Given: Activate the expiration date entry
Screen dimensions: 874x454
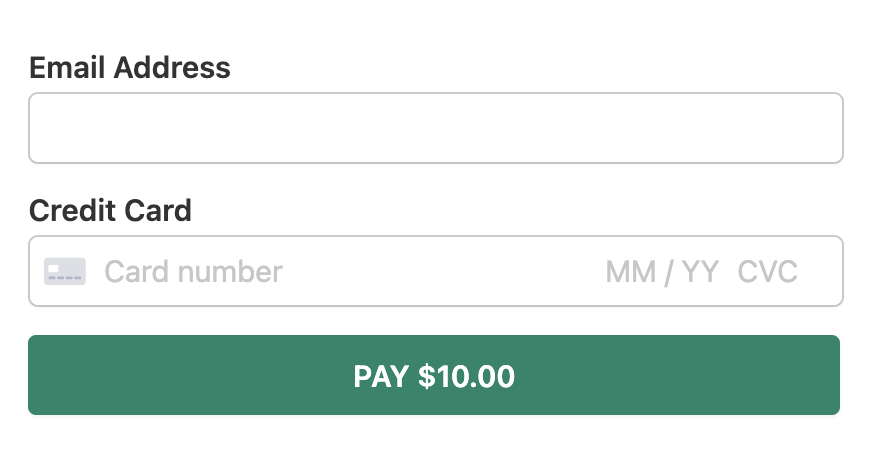Looking at the screenshot, I should [662, 272].
